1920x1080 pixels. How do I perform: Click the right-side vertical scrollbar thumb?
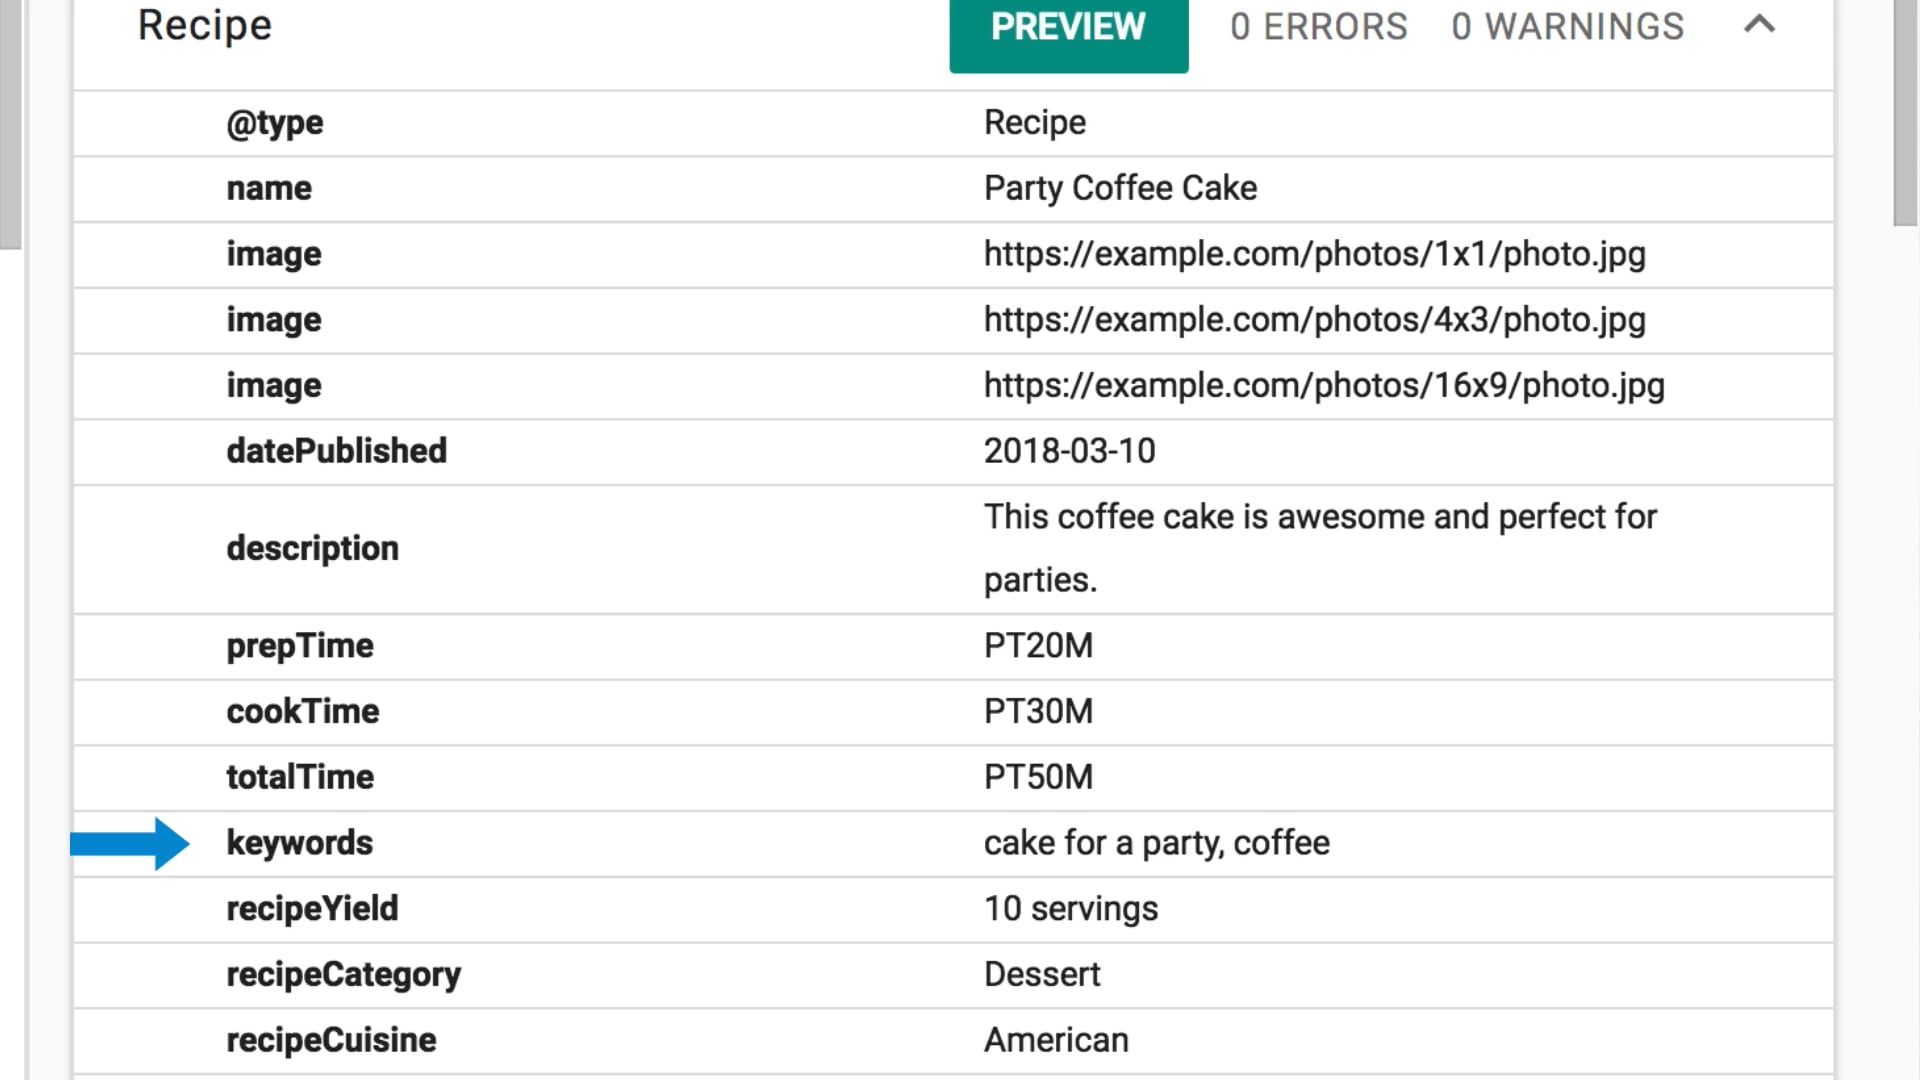click(x=1906, y=112)
